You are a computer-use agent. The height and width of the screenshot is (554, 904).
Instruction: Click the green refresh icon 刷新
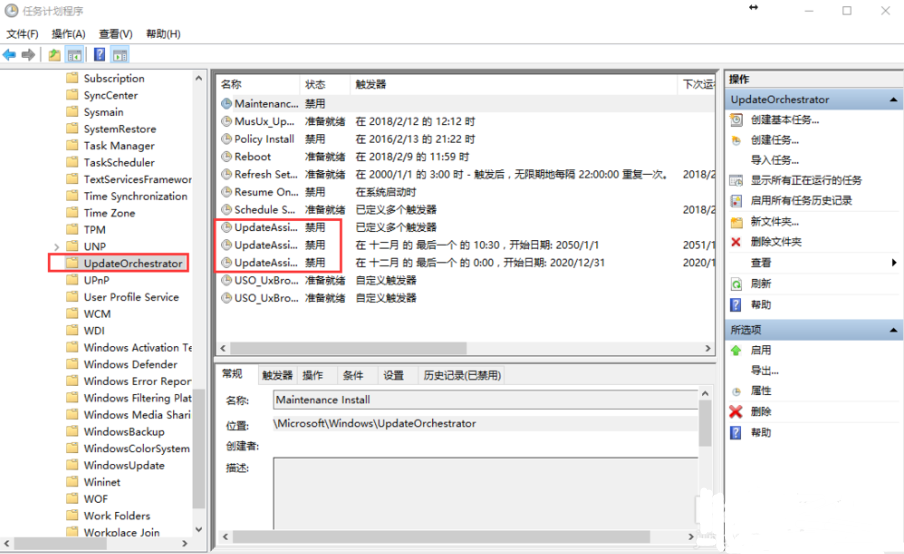736,284
